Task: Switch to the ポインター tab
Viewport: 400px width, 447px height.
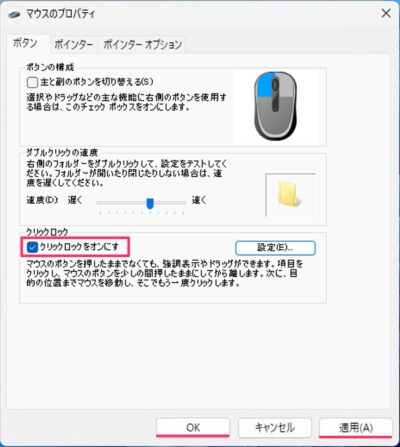Action: tap(73, 44)
